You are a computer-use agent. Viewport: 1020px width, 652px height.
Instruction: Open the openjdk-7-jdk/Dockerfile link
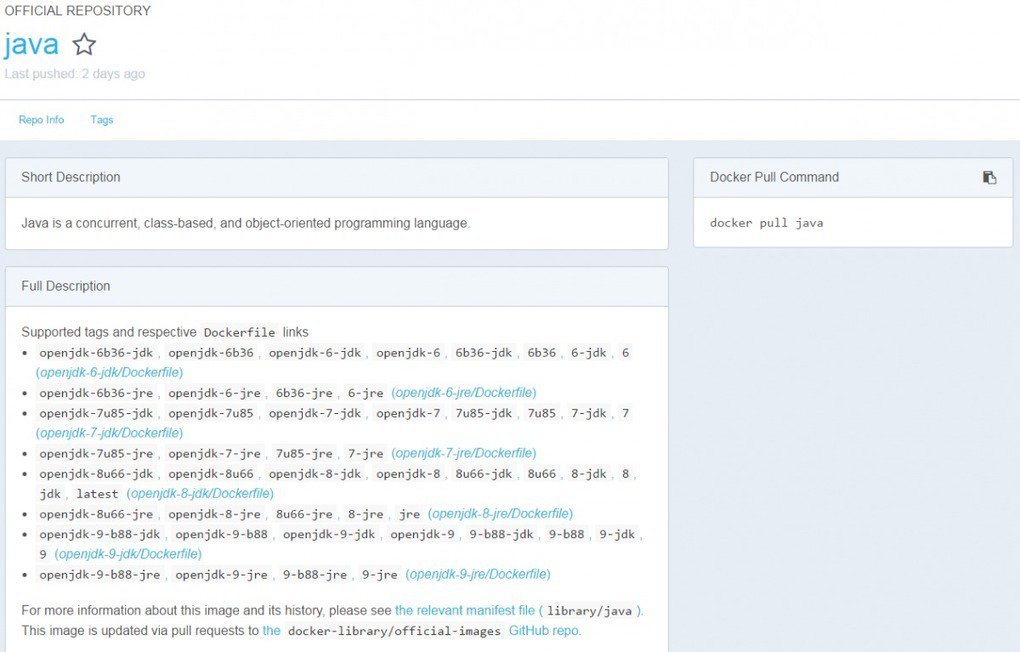point(110,433)
